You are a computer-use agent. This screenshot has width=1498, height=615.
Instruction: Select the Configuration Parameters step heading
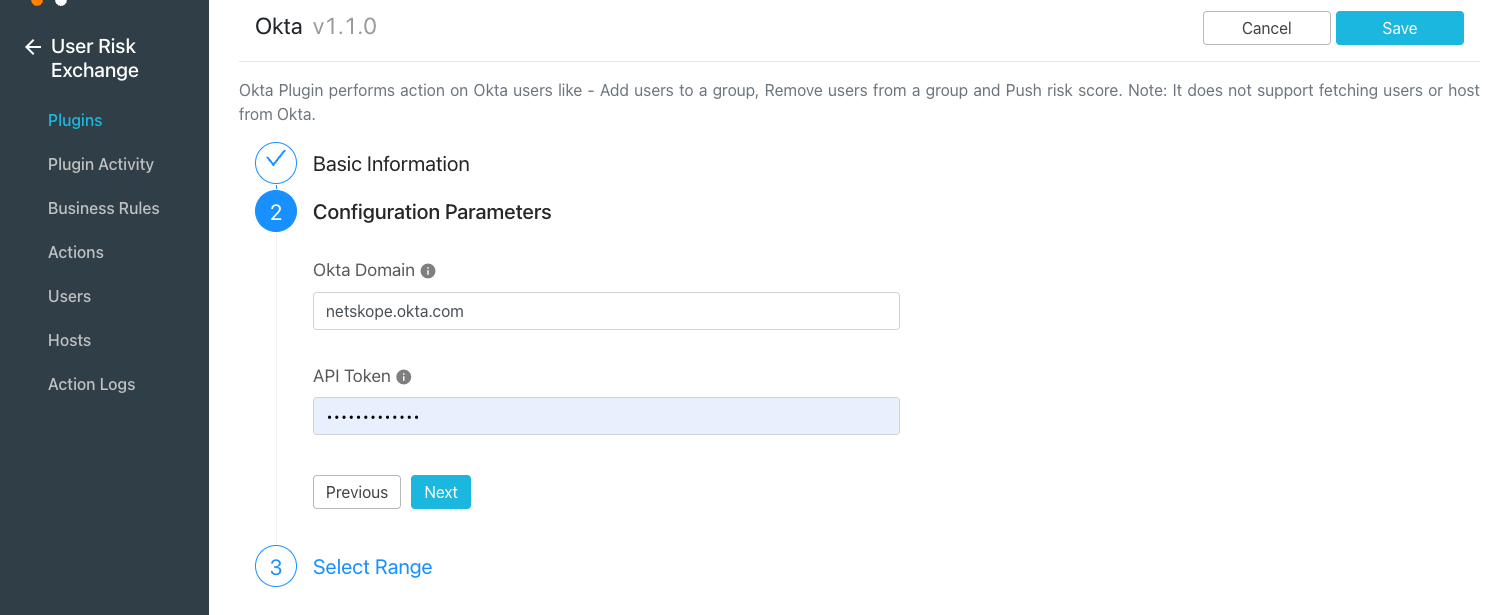432,212
